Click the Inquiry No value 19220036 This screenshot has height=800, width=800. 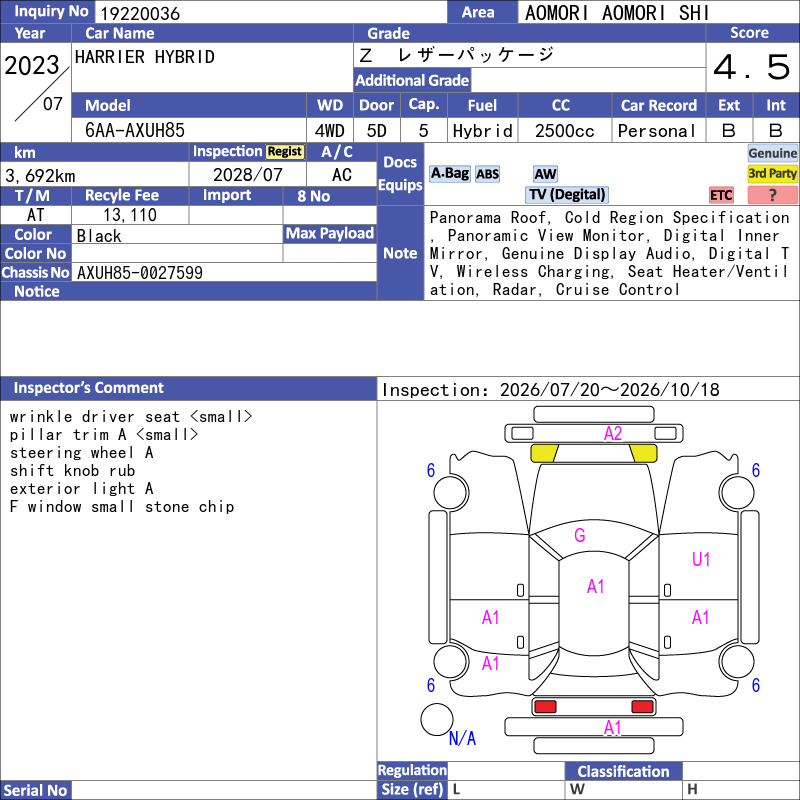(x=140, y=13)
